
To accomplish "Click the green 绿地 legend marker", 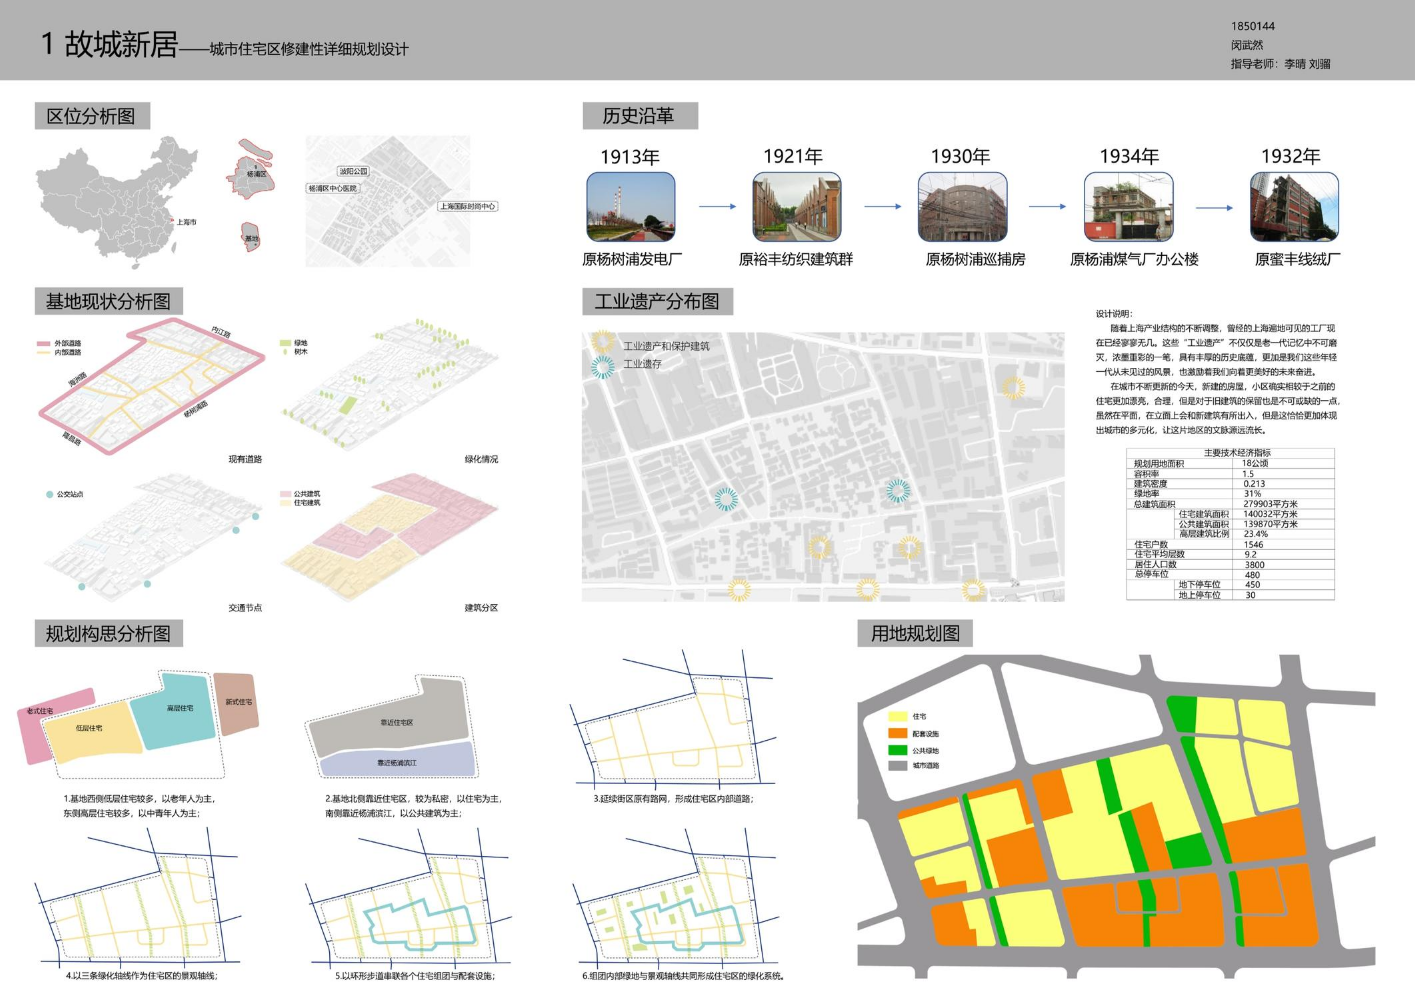I will (x=285, y=343).
